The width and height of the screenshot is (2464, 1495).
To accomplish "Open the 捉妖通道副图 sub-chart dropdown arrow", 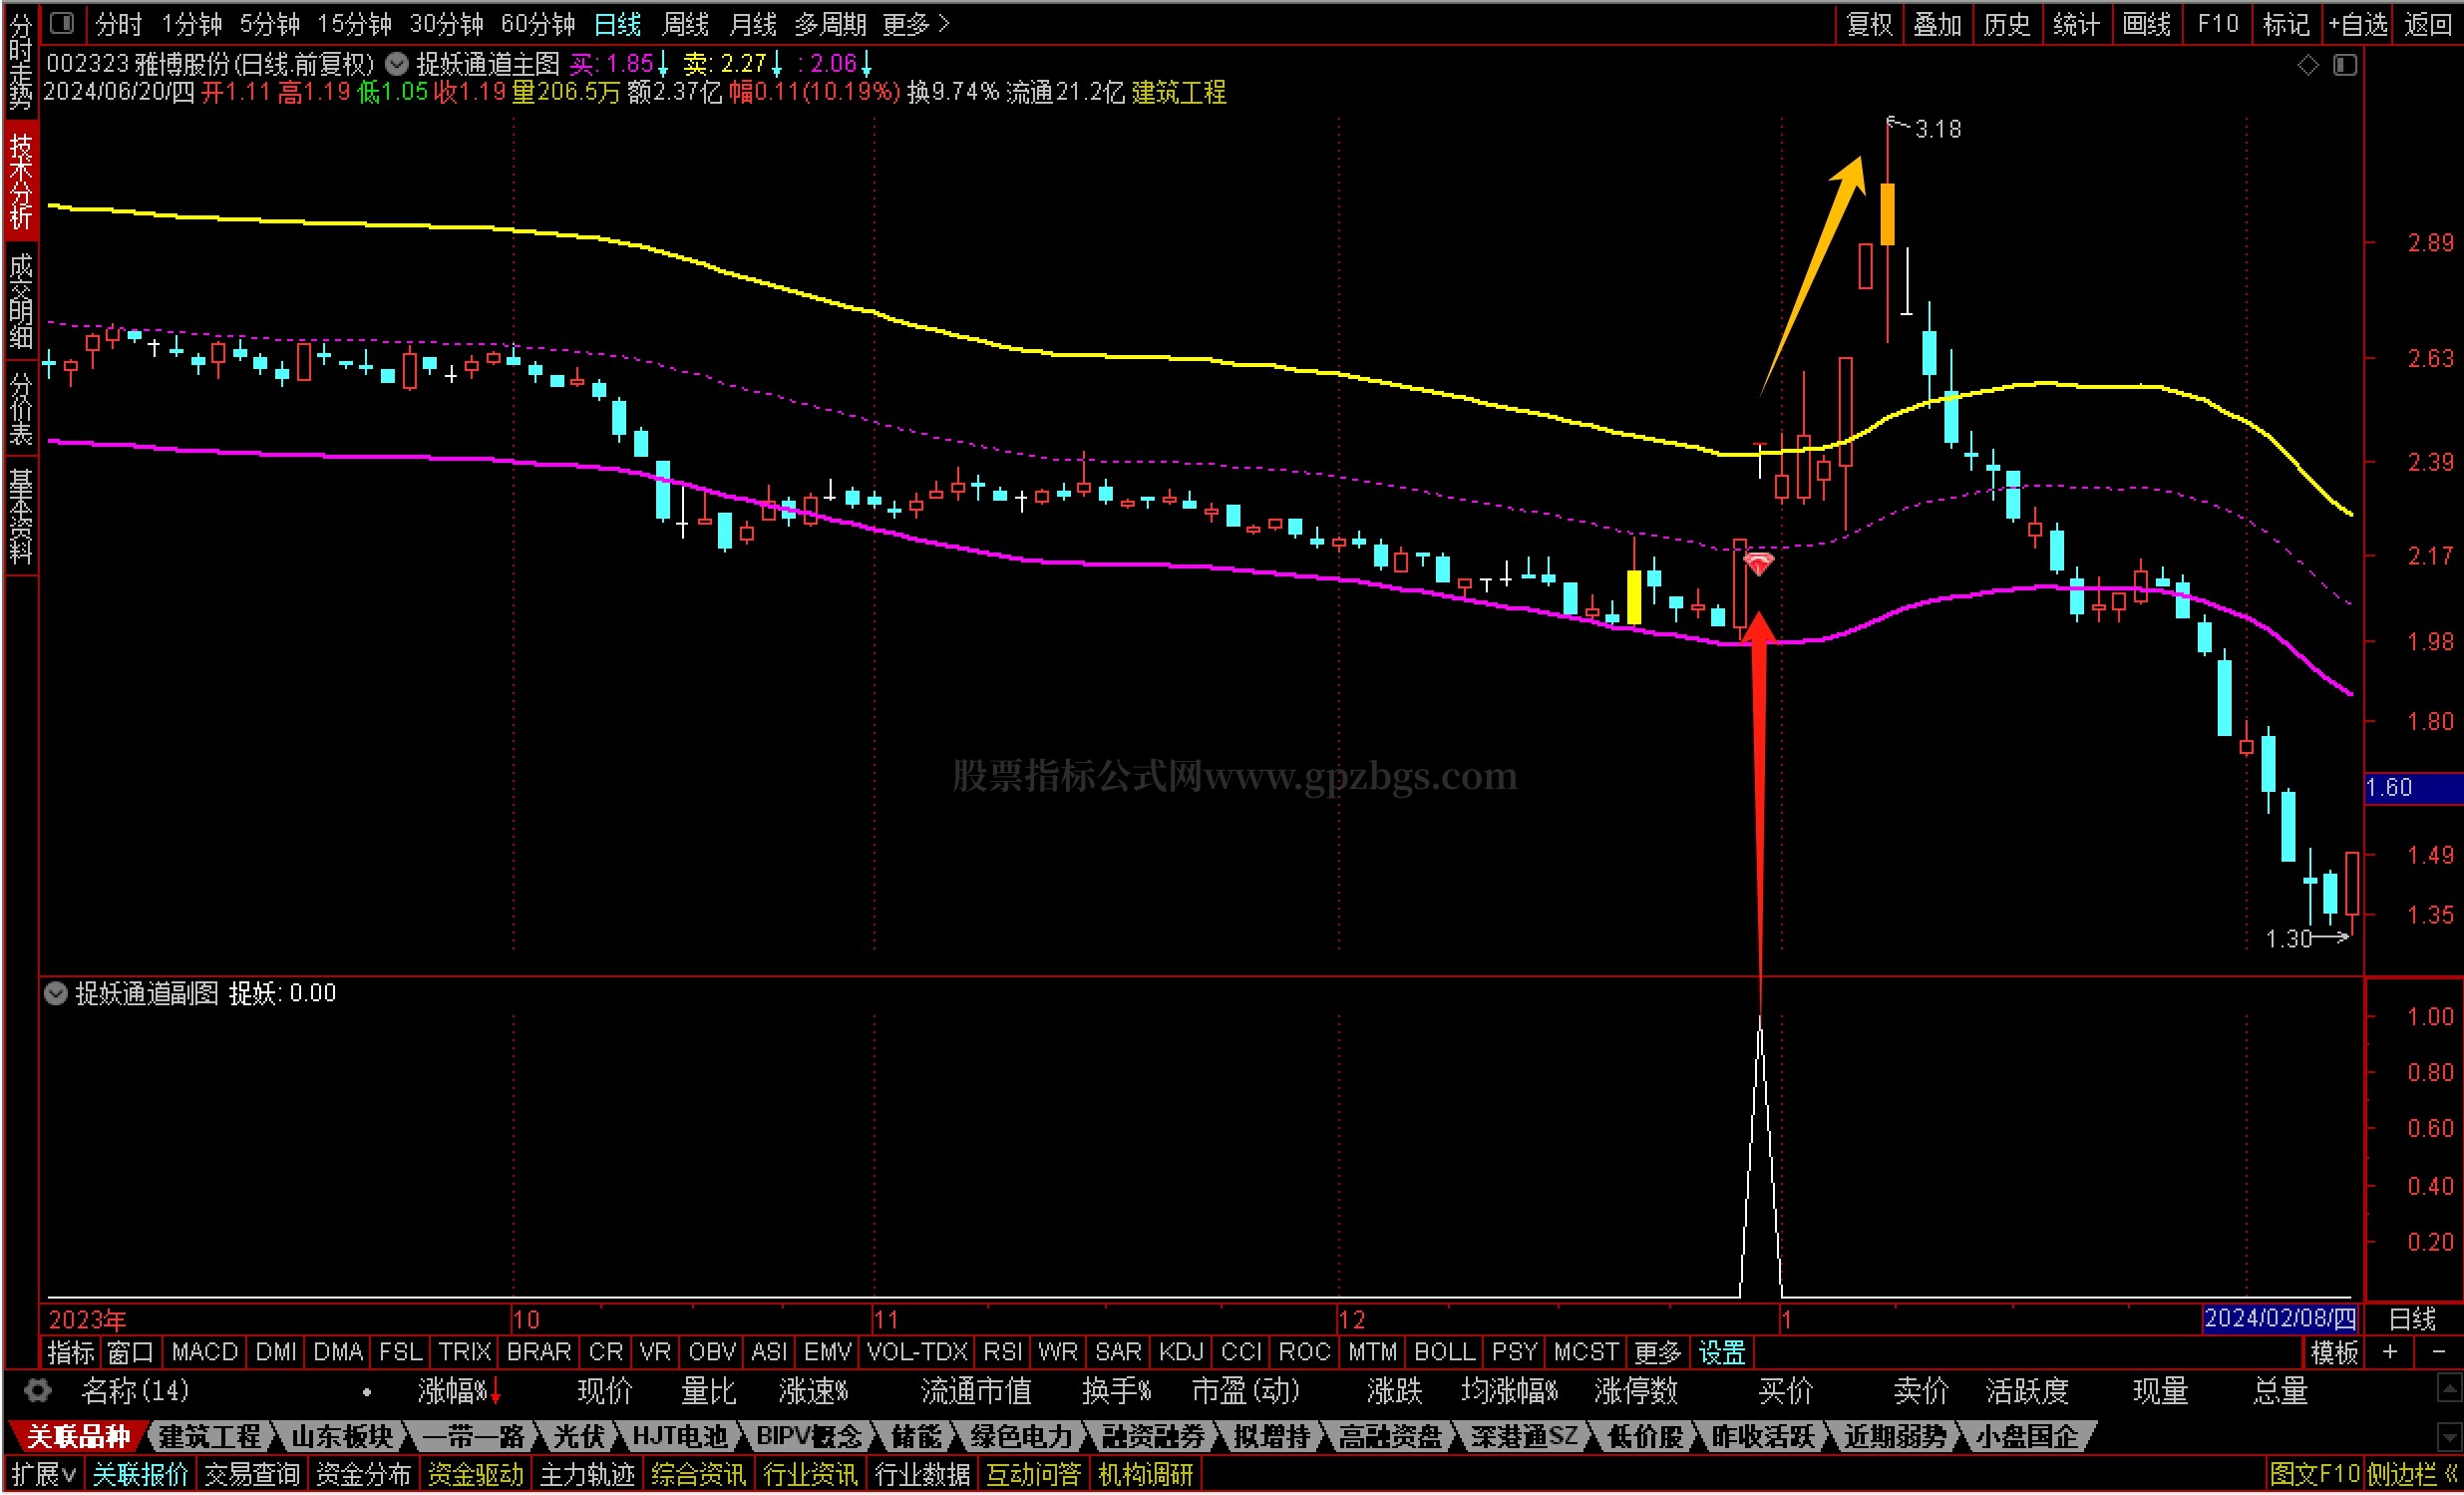I will click(56, 993).
